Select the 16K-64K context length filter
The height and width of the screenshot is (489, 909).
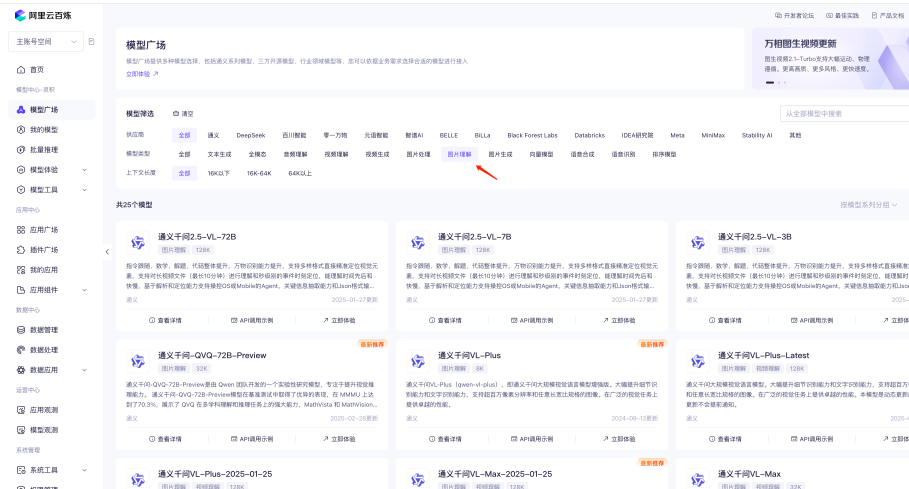click(252, 173)
